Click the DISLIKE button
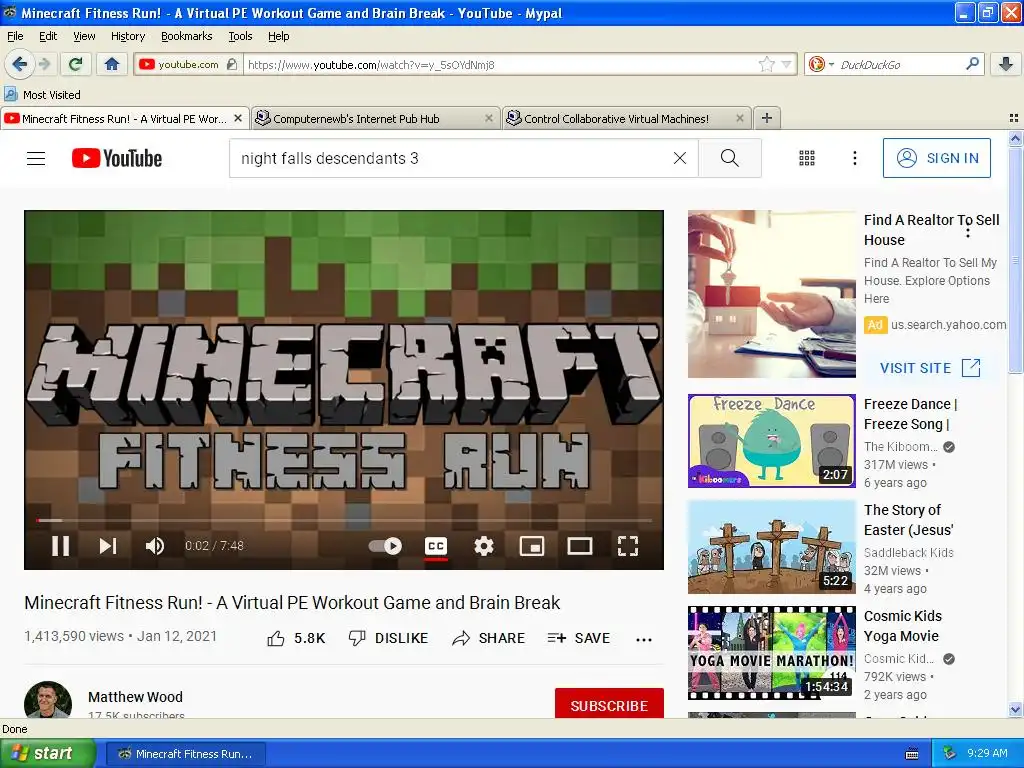This screenshot has height=768, width=1024. click(389, 638)
